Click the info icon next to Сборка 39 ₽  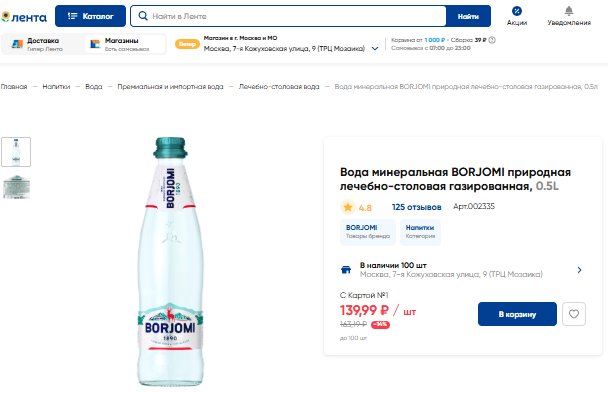point(492,40)
